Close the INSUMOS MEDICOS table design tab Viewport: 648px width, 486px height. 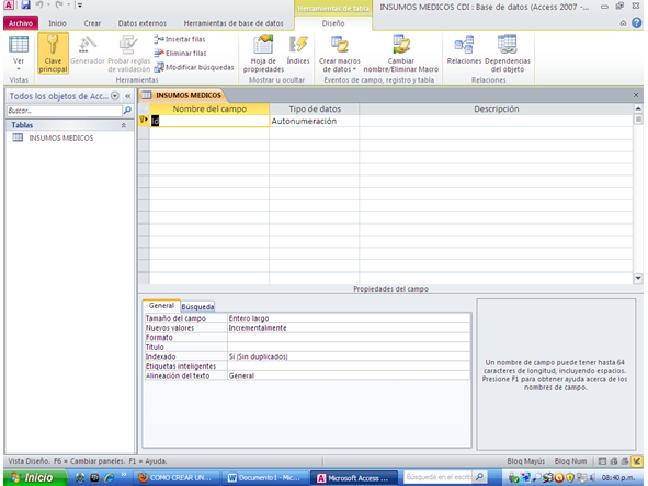[x=636, y=95]
